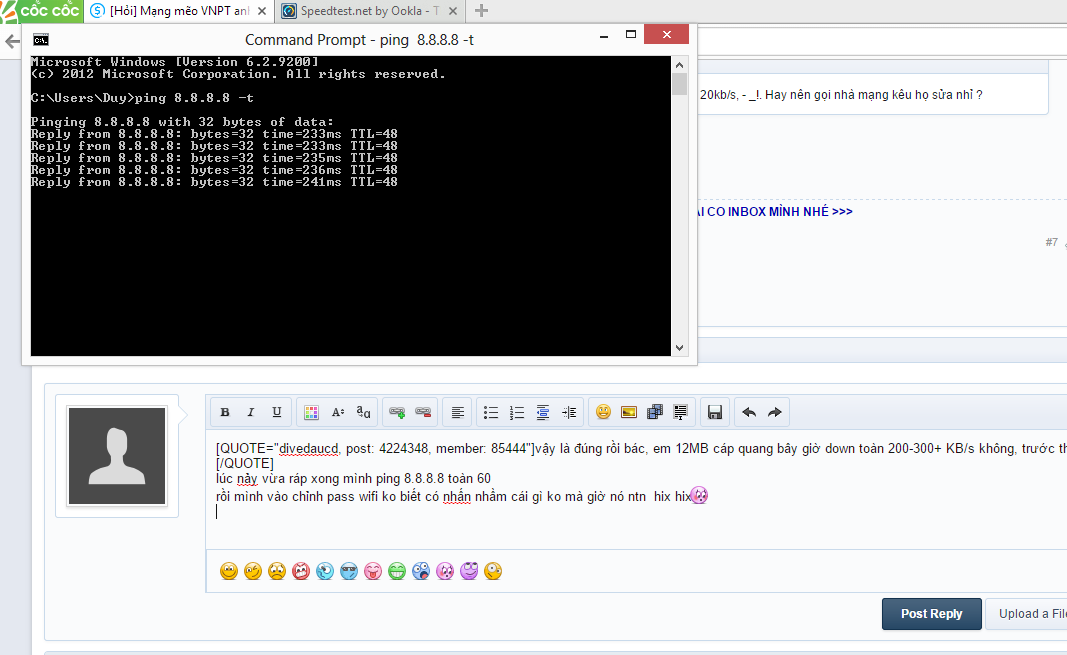The width and height of the screenshot is (1067, 655).
Task: Toggle italic text formatting
Action: pos(251,412)
